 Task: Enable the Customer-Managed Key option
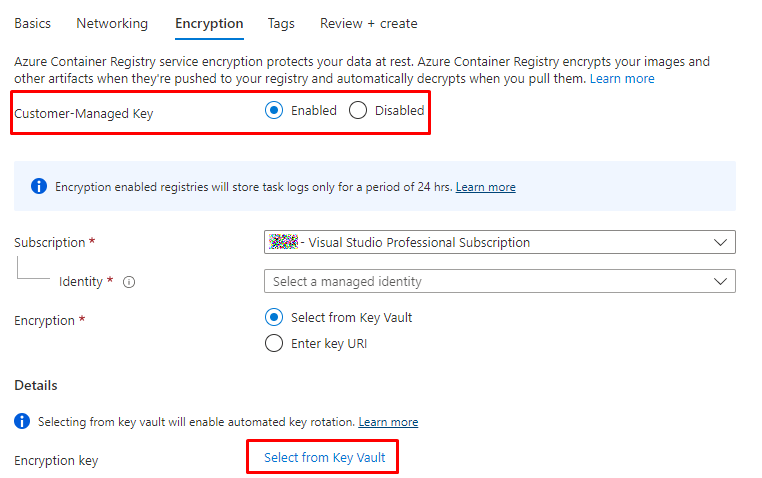pos(275,111)
